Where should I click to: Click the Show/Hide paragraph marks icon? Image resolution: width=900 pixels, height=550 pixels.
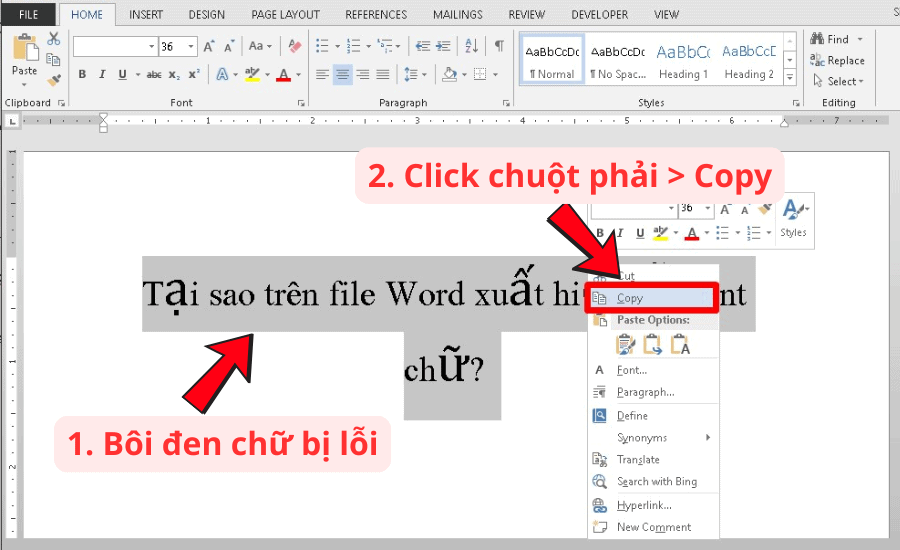click(499, 46)
